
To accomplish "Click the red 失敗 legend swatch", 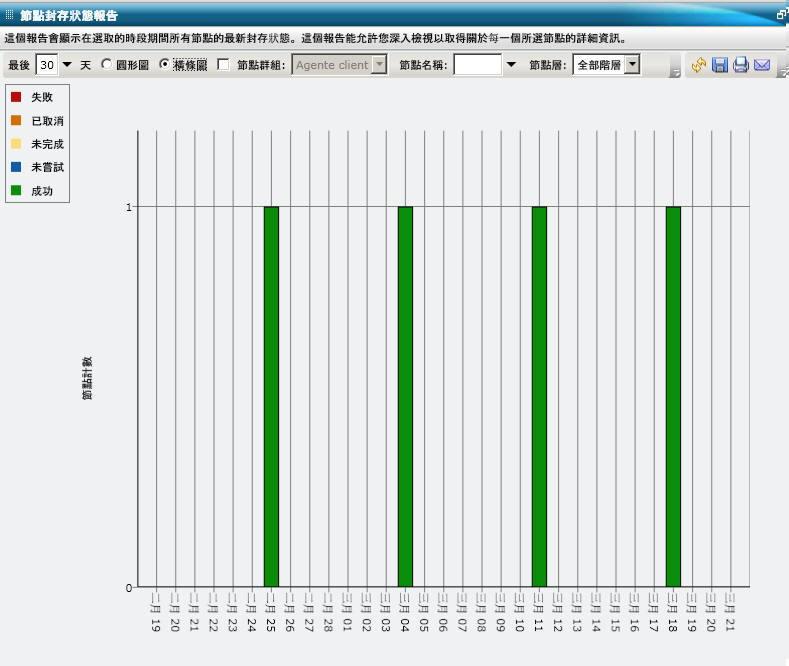I will (x=16, y=97).
